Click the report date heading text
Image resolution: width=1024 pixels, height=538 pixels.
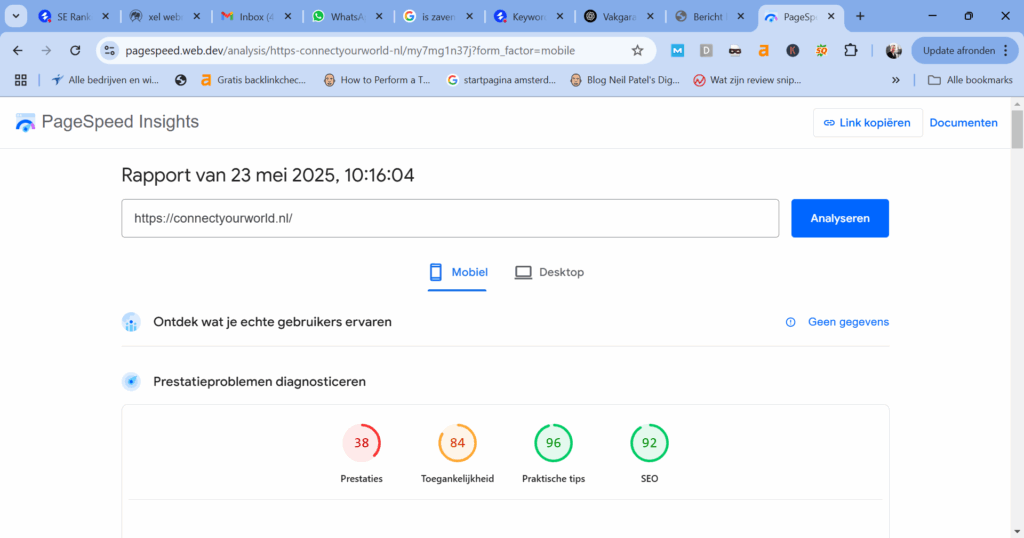(x=268, y=175)
